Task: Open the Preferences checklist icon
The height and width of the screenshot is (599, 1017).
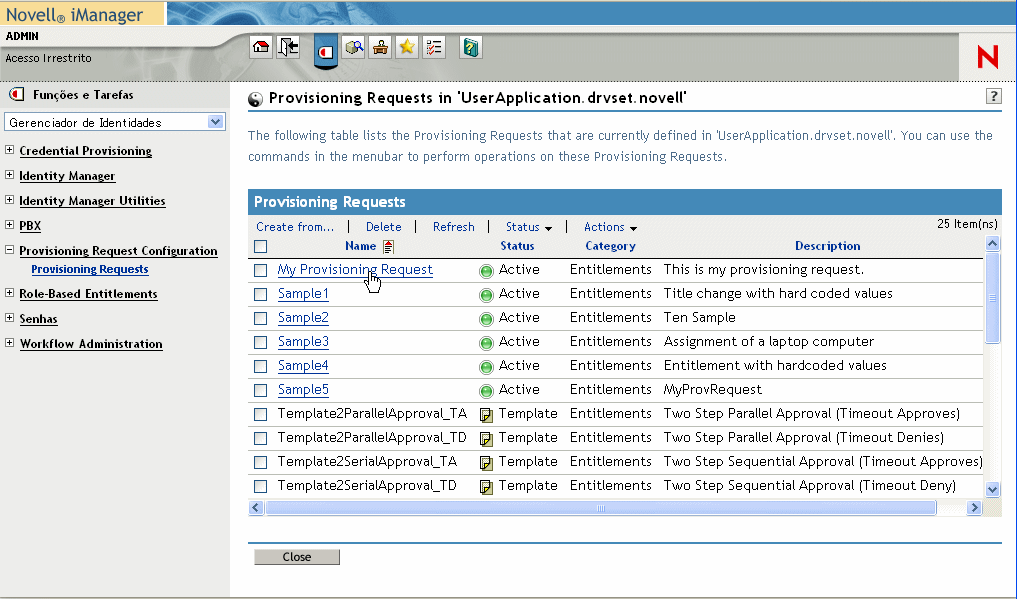Action: pos(433,47)
